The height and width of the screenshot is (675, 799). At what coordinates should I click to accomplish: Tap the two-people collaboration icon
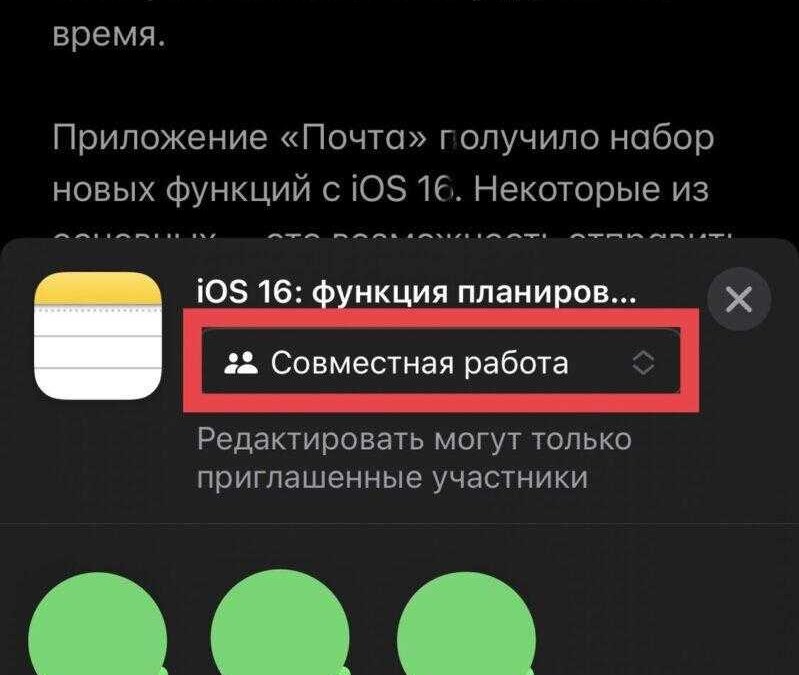241,363
